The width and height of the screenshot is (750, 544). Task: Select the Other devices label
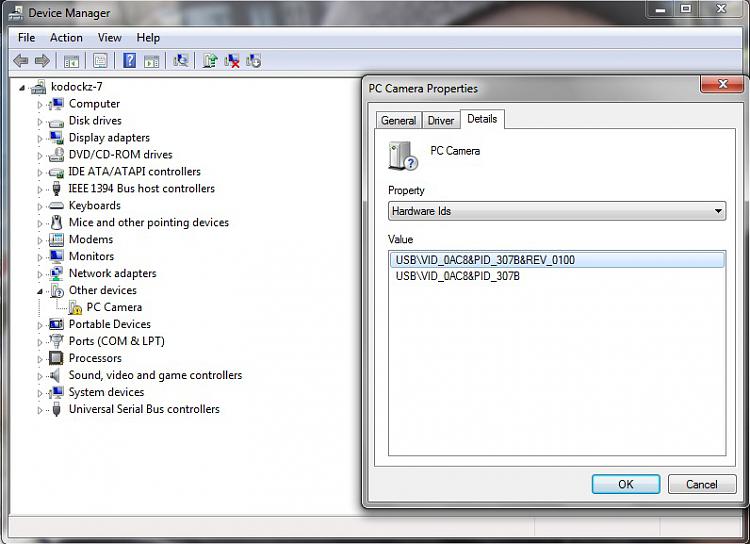click(x=102, y=290)
